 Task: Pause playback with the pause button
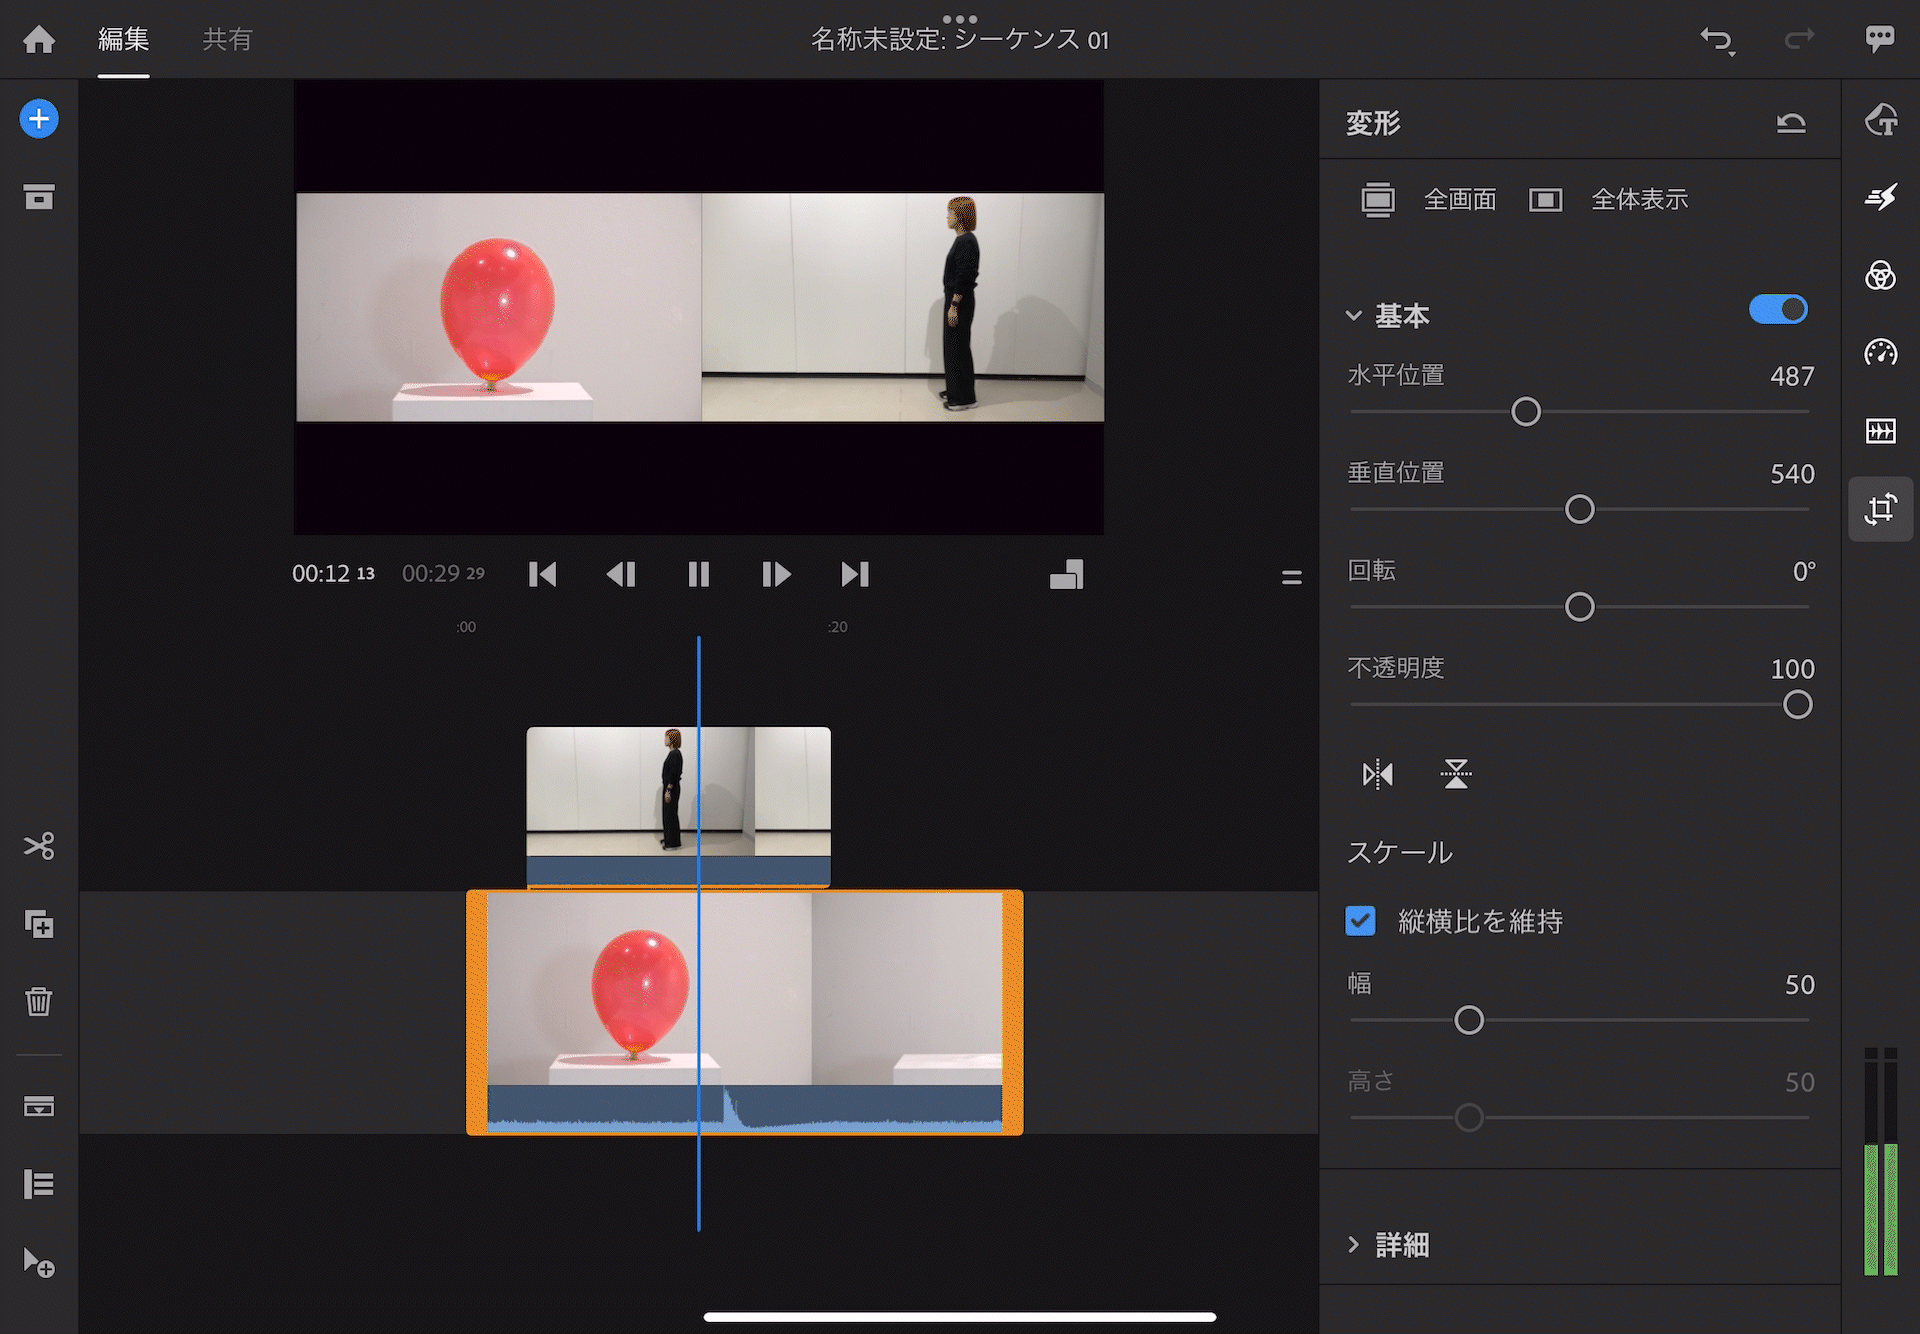coord(698,574)
